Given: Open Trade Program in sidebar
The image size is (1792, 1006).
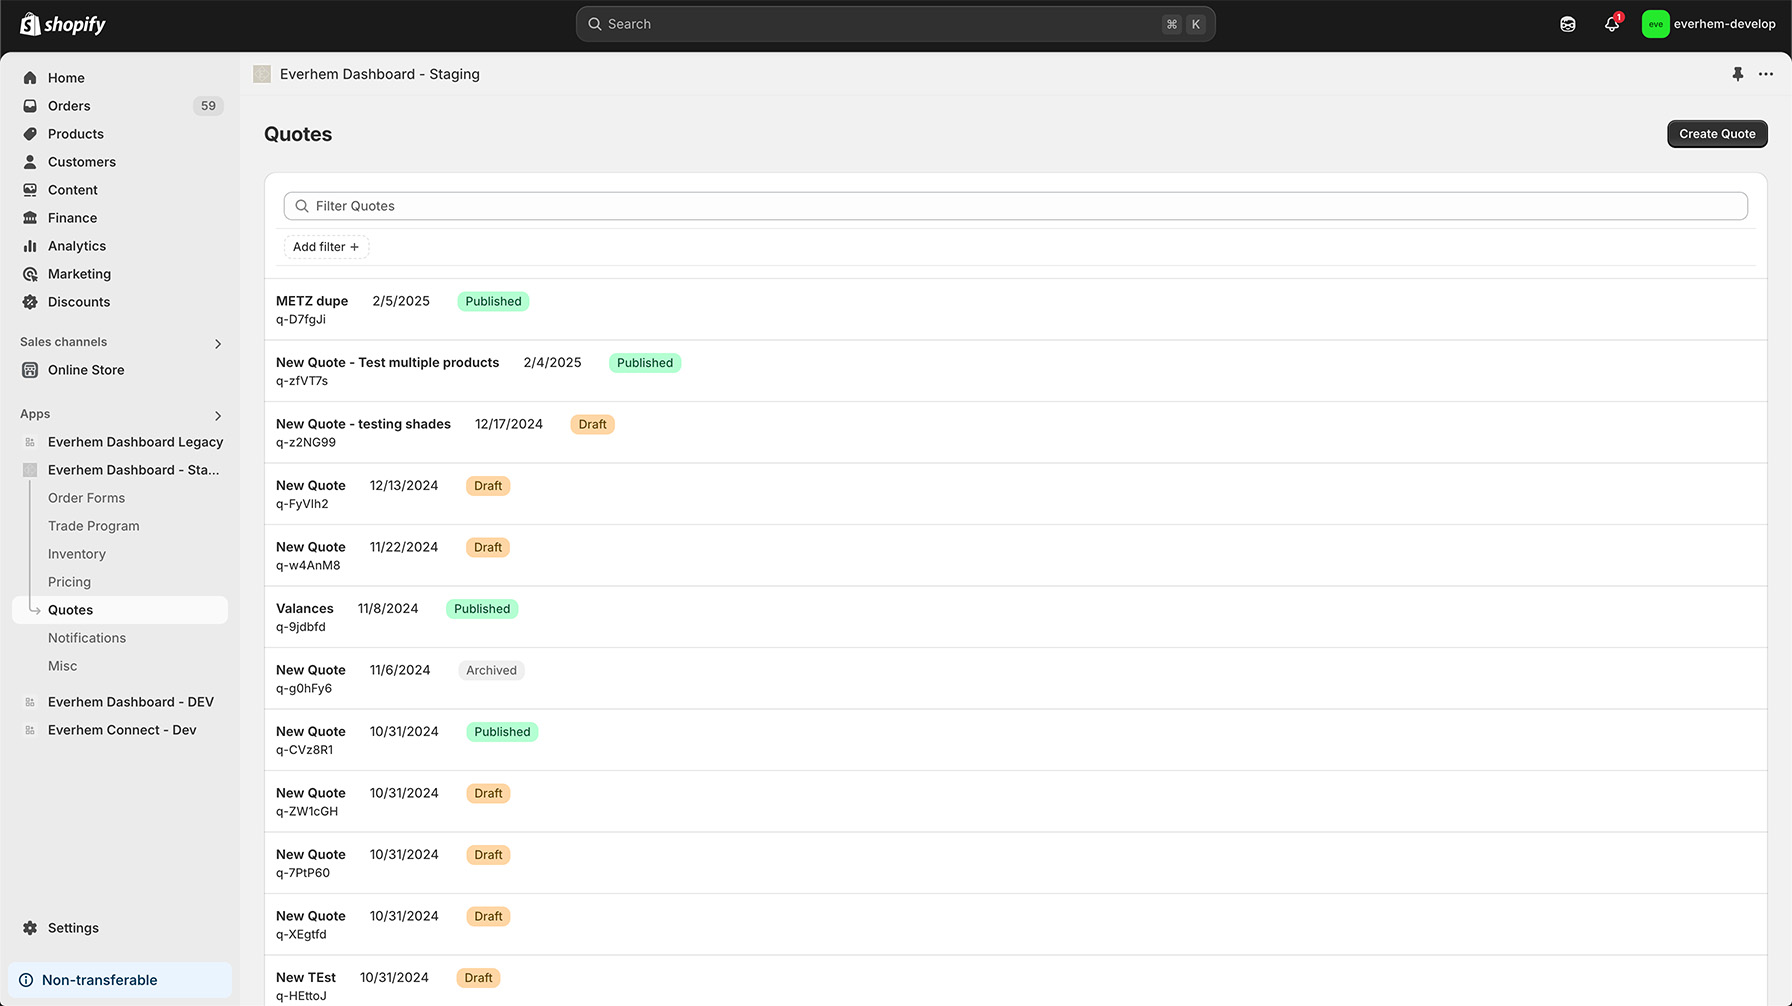Looking at the screenshot, I should point(94,526).
